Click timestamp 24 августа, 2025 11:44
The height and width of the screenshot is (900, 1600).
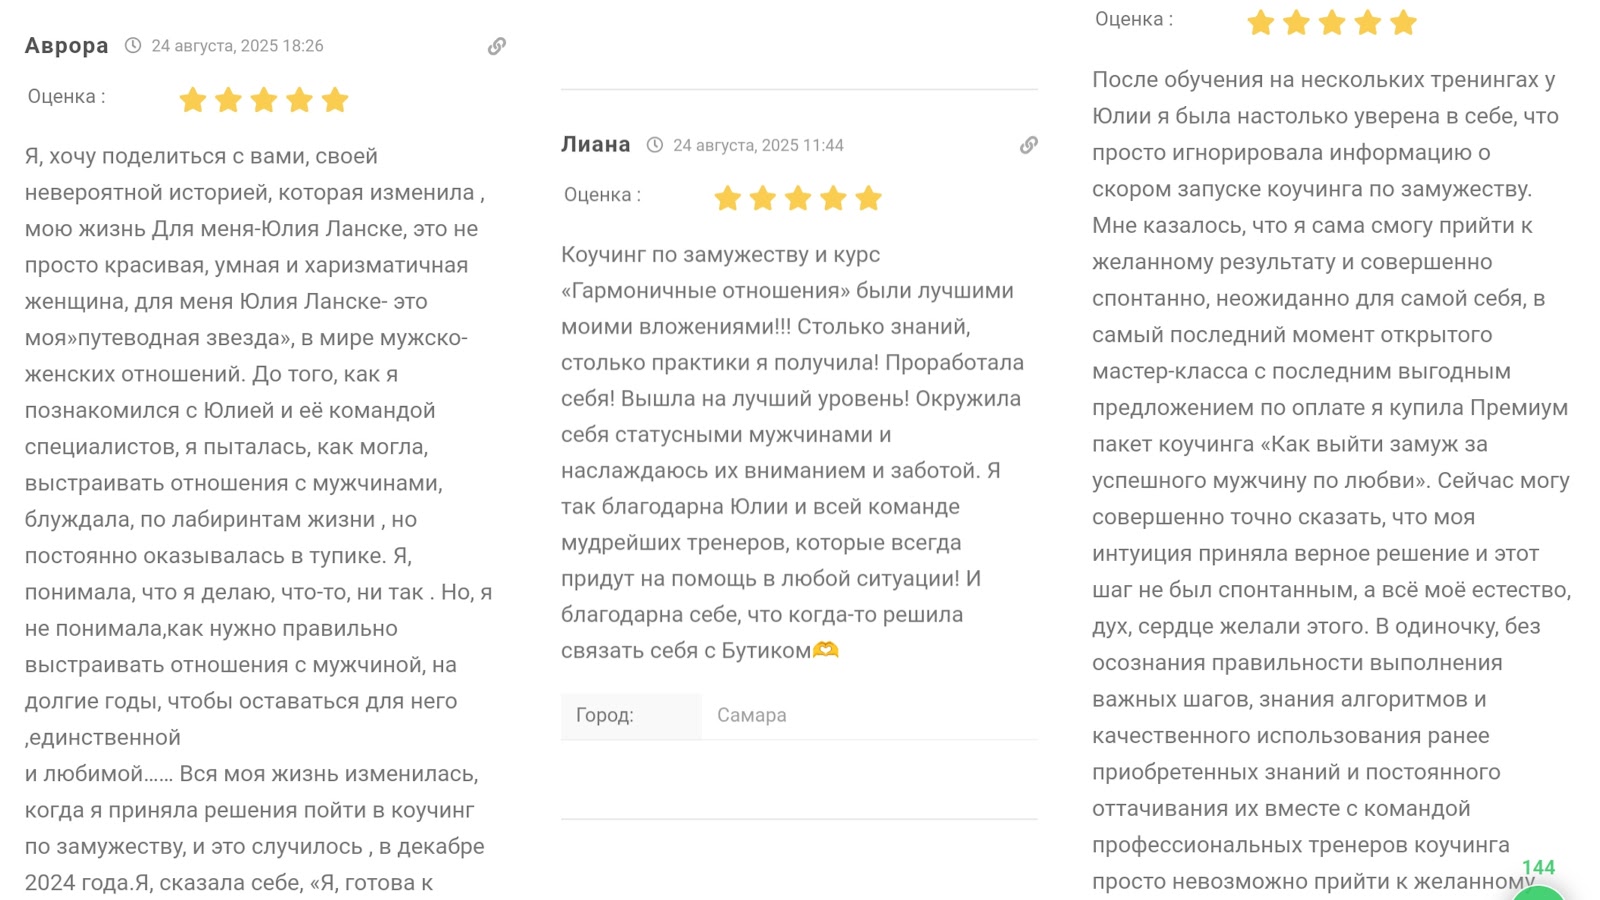click(x=758, y=145)
